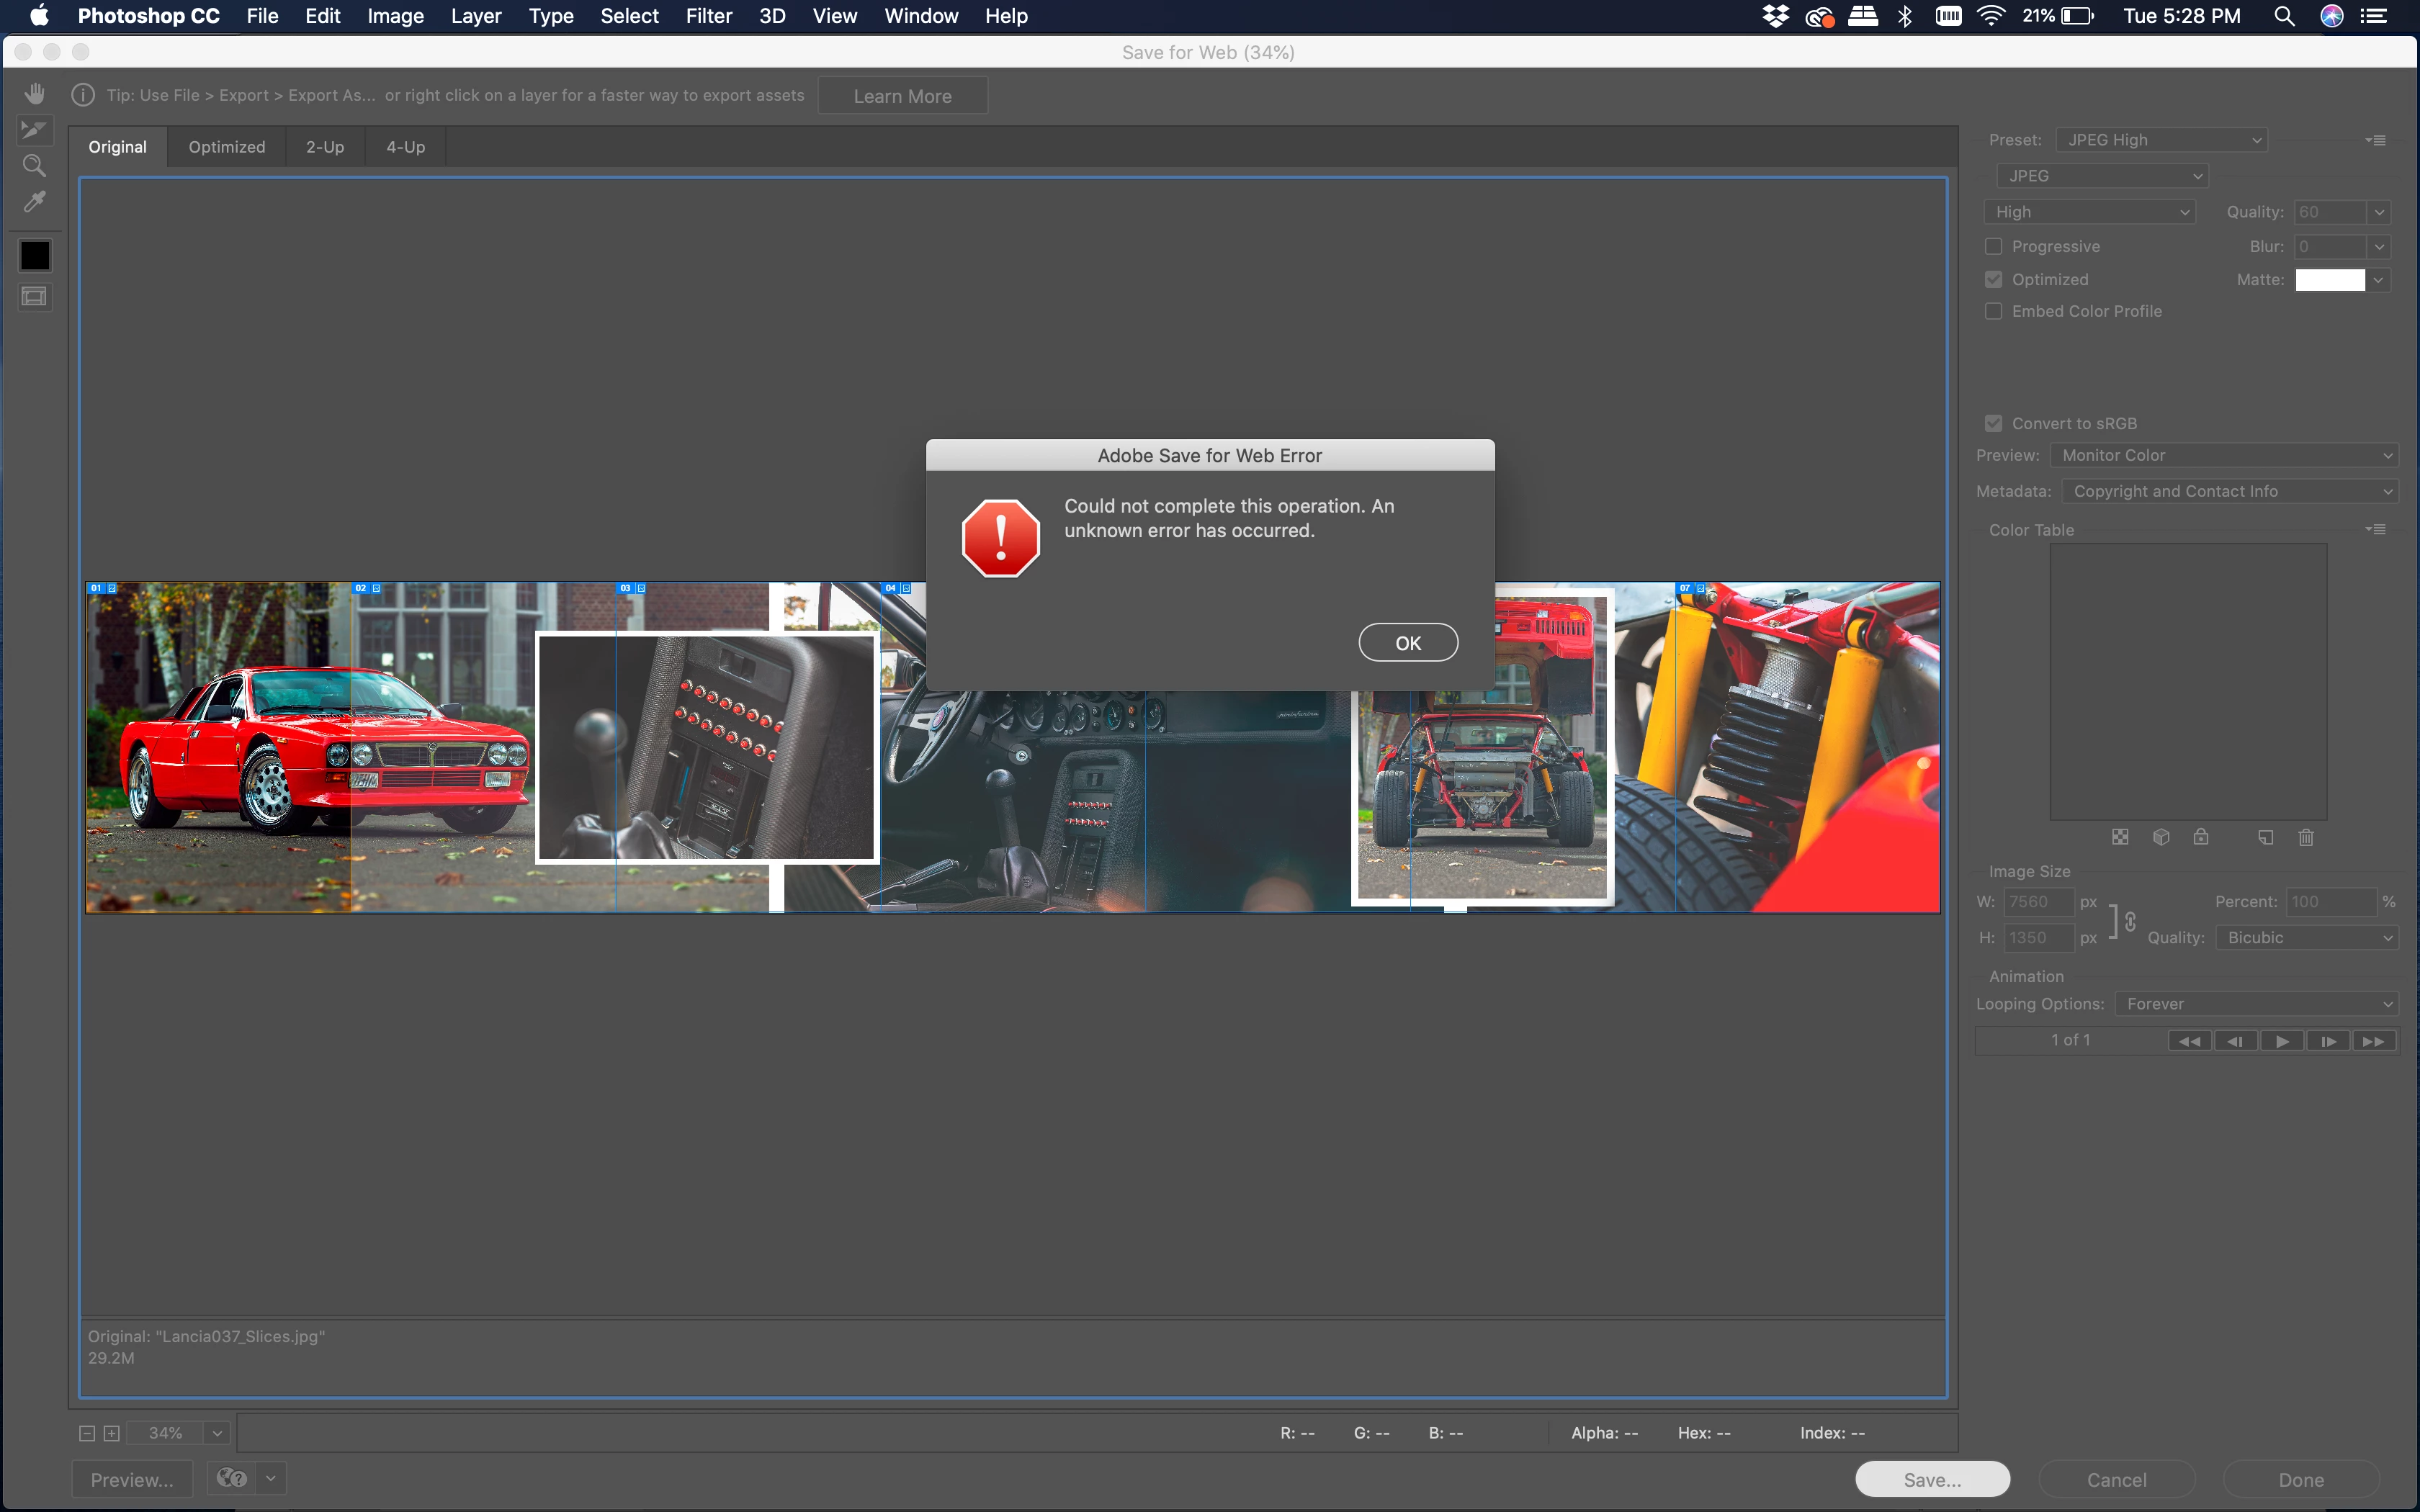Enable the Progressive checkbox
This screenshot has height=1512, width=2420.
point(1994,246)
